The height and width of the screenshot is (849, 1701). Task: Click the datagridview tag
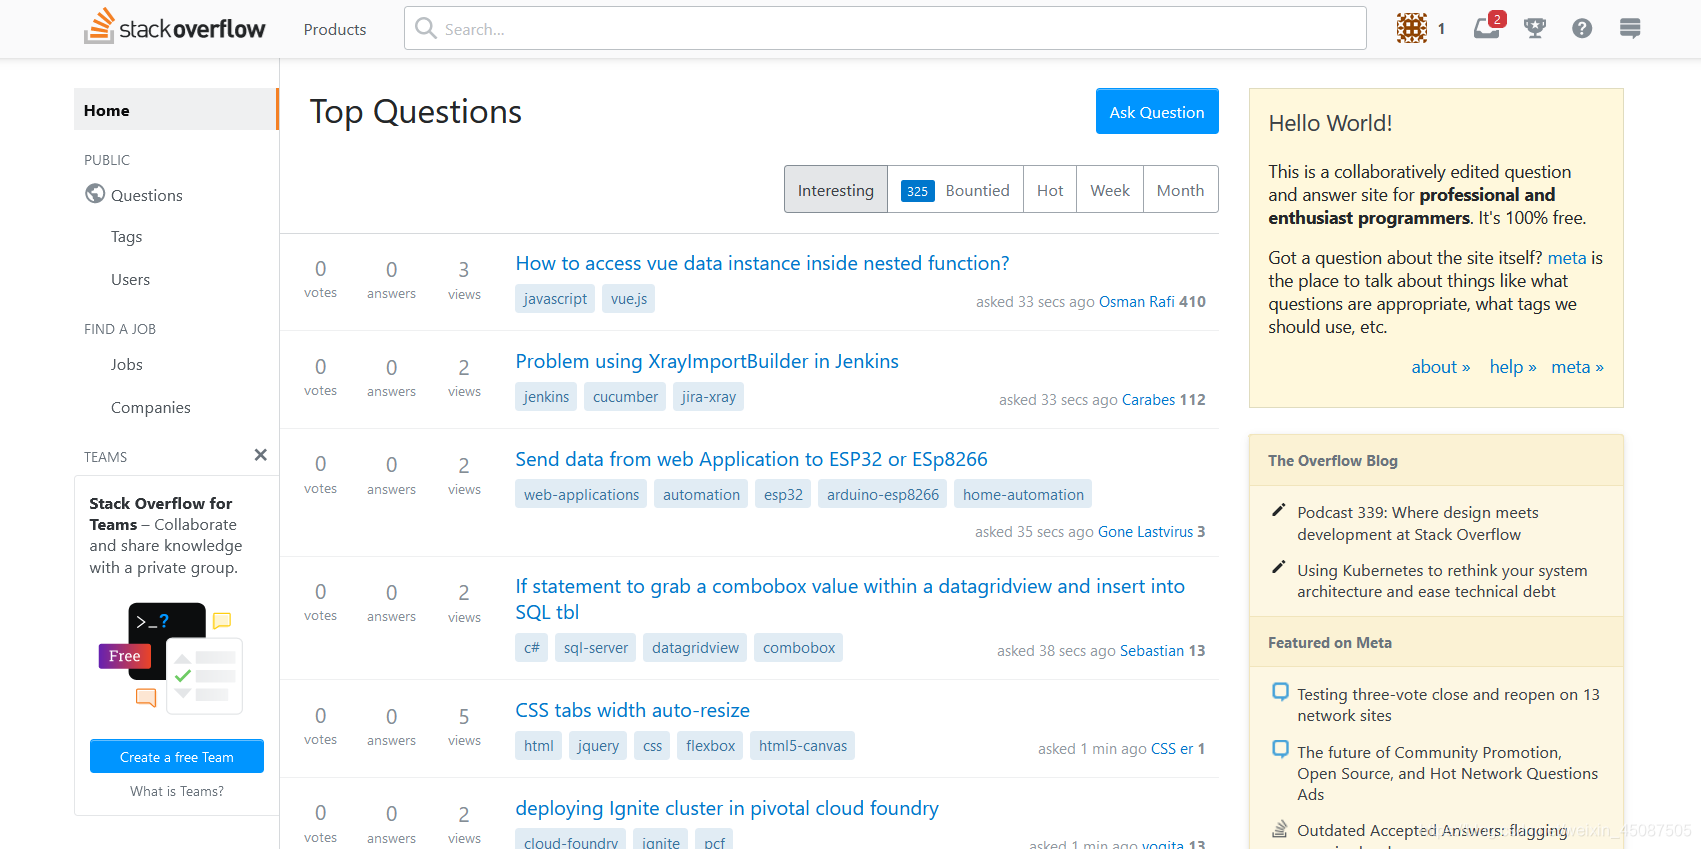coord(695,648)
